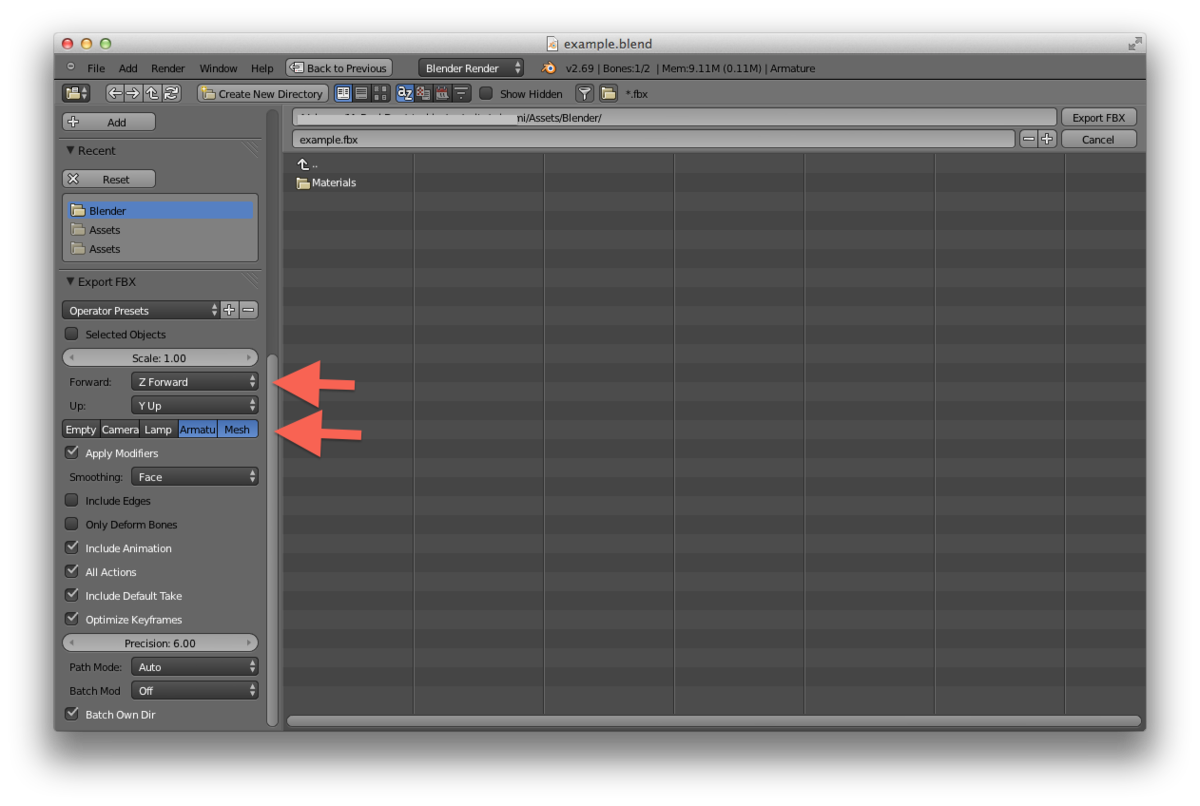1200x806 pixels.
Task: Open the Render menu
Action: pyautogui.click(x=168, y=68)
